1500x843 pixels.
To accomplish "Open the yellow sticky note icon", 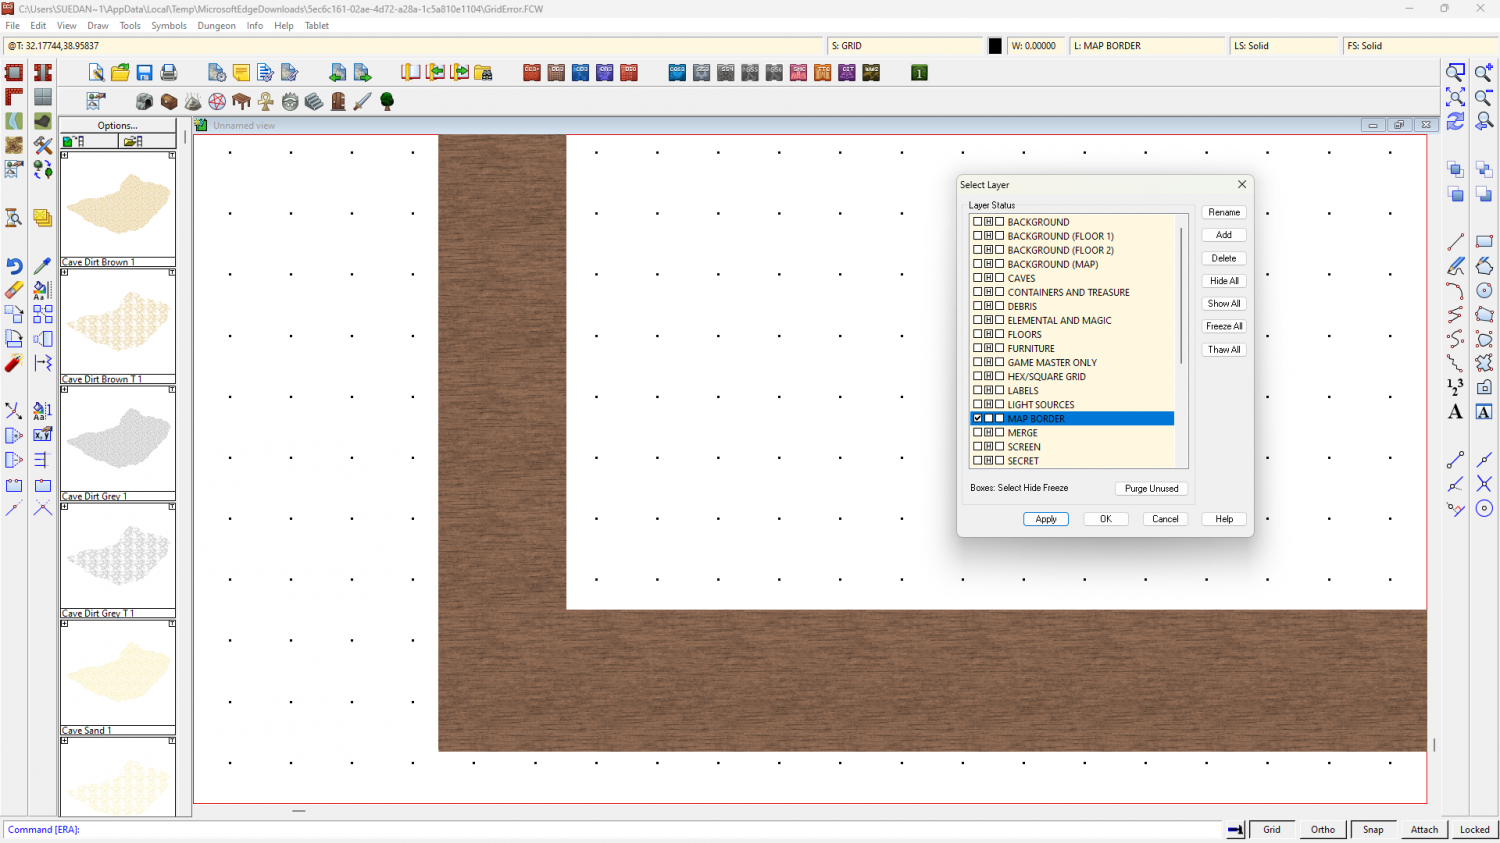I will click(x=241, y=73).
